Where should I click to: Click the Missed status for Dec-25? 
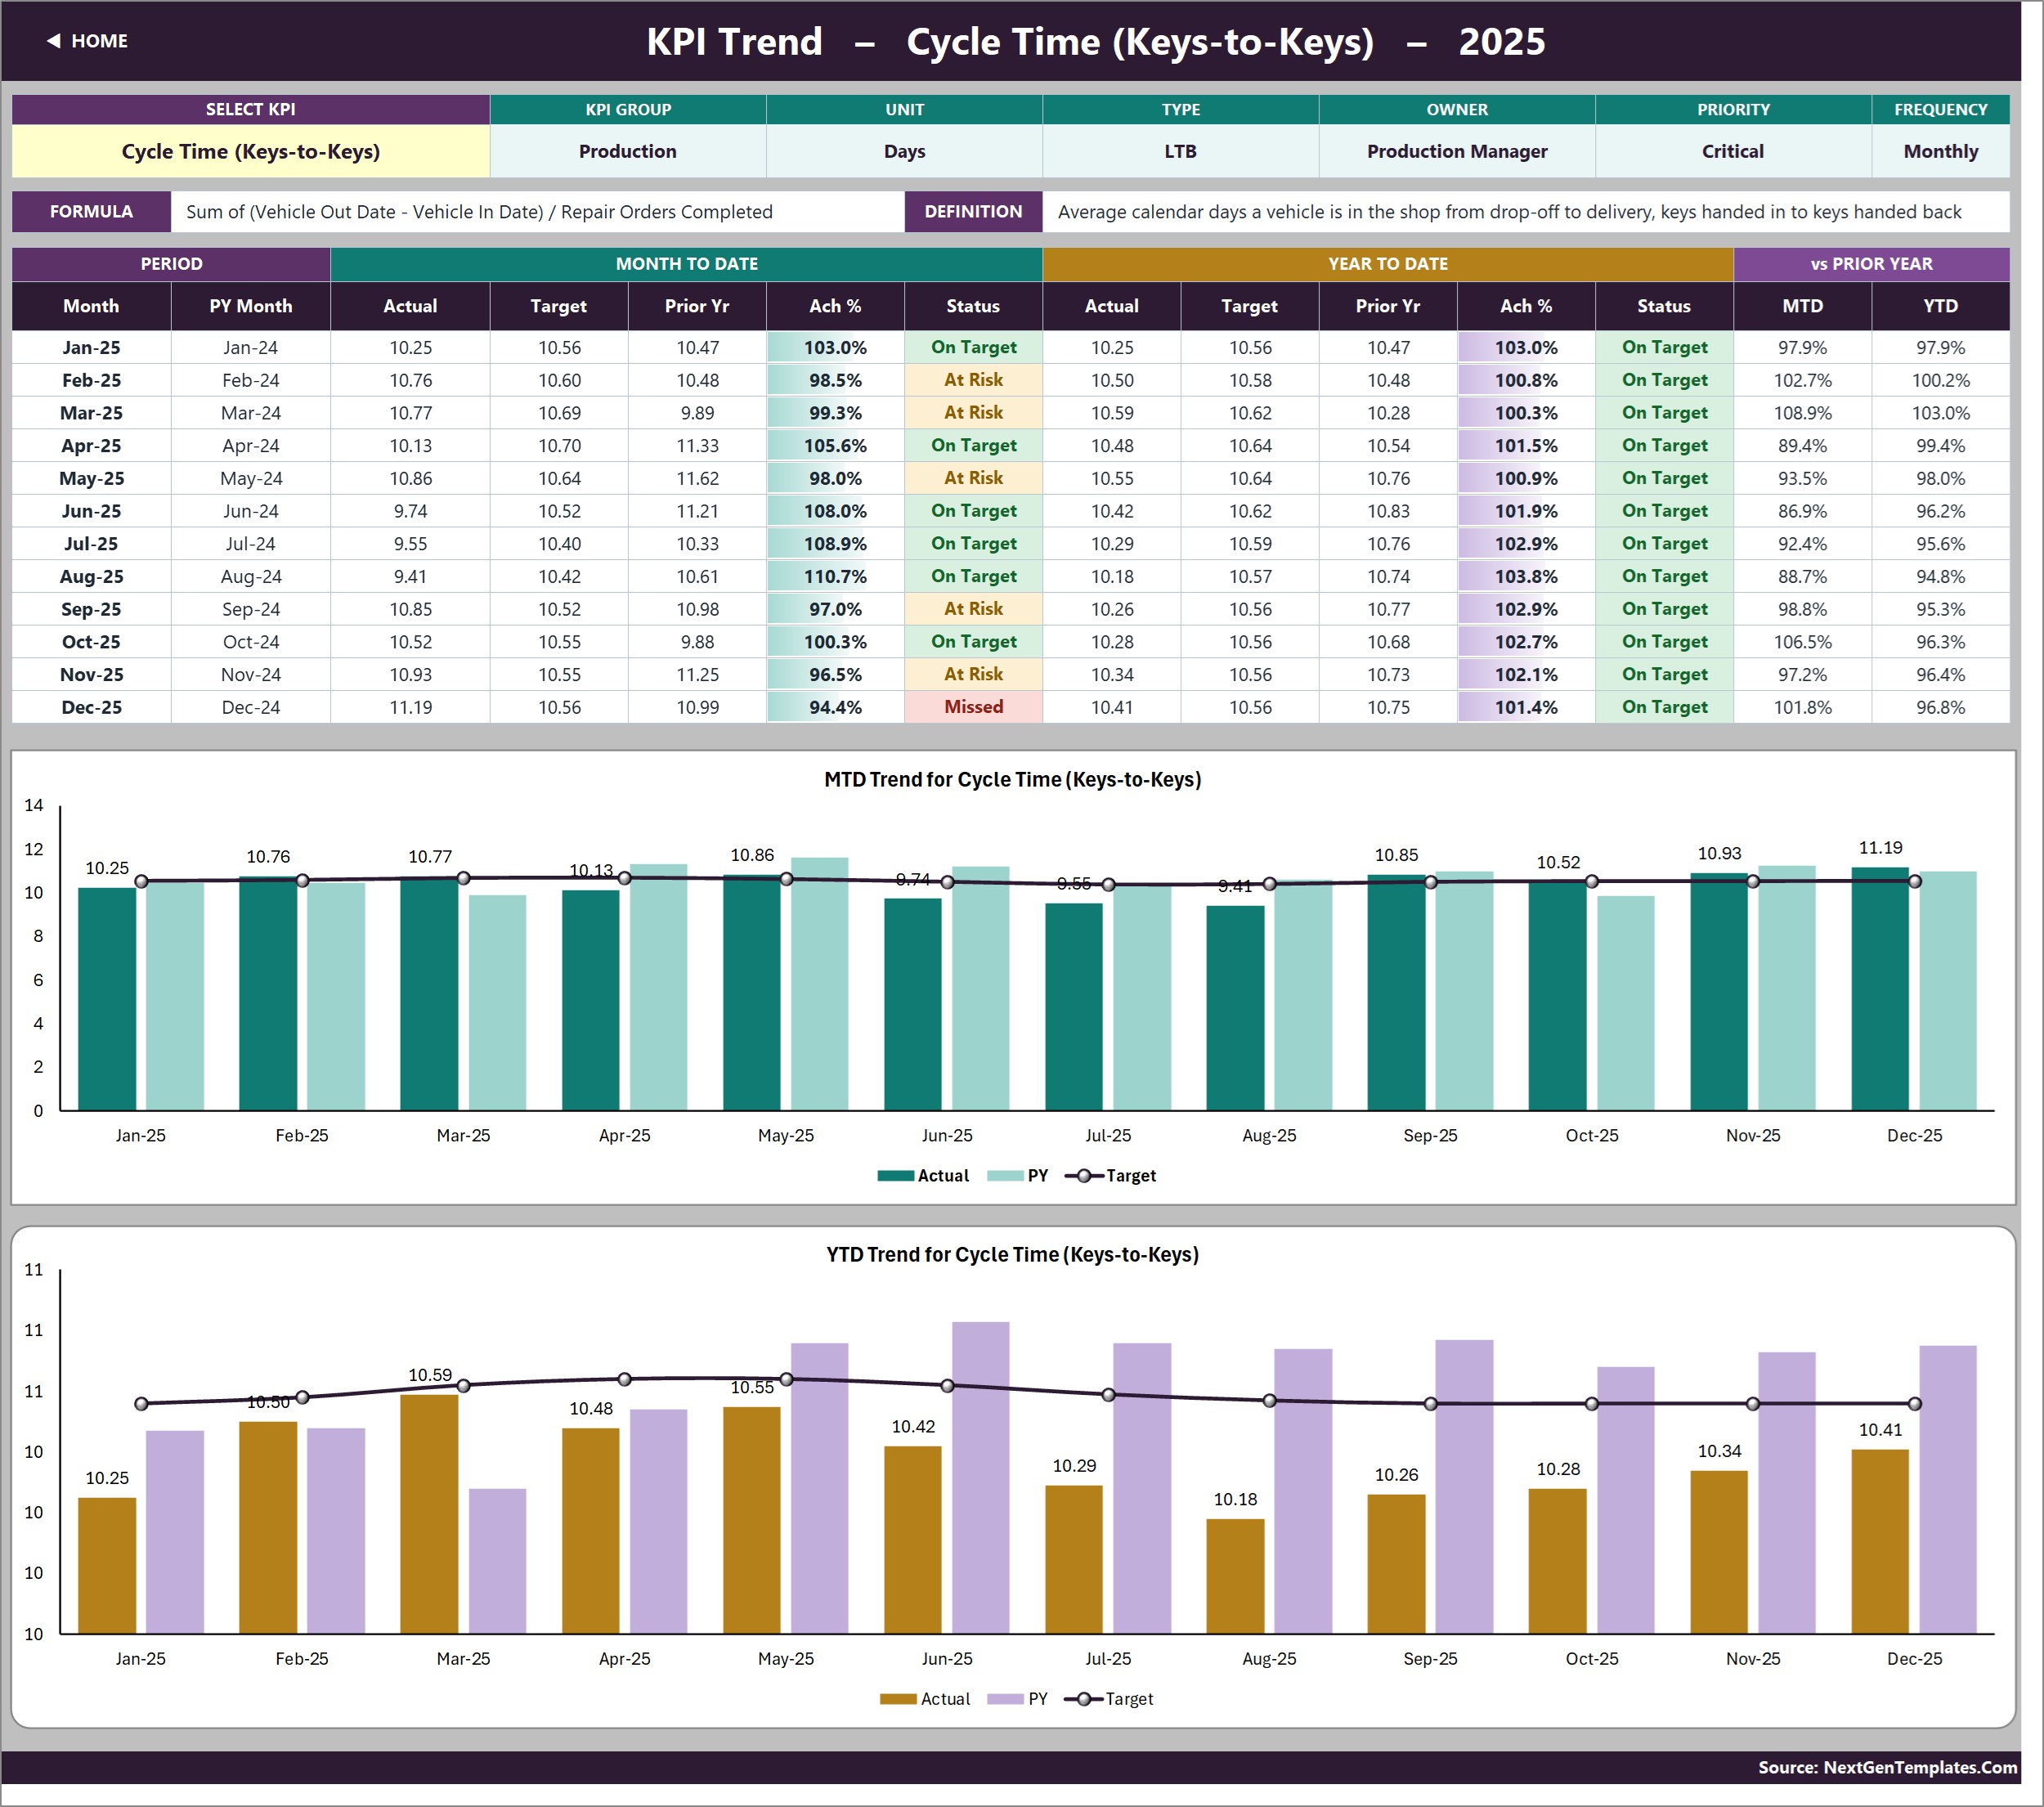pos(973,707)
